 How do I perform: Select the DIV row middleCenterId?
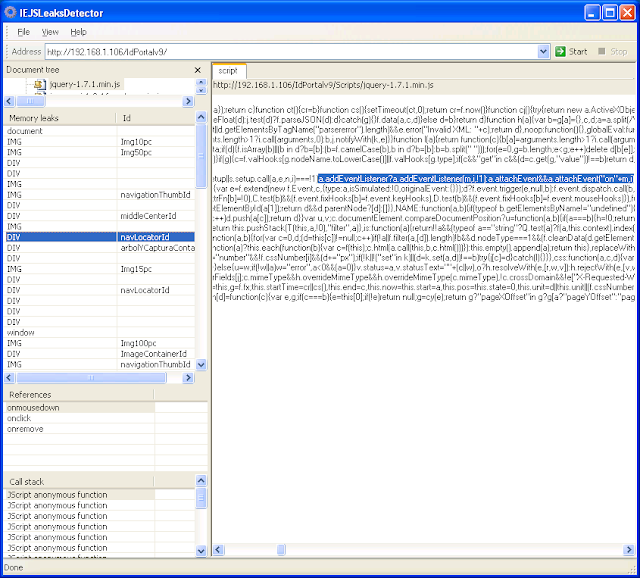[x=100, y=216]
